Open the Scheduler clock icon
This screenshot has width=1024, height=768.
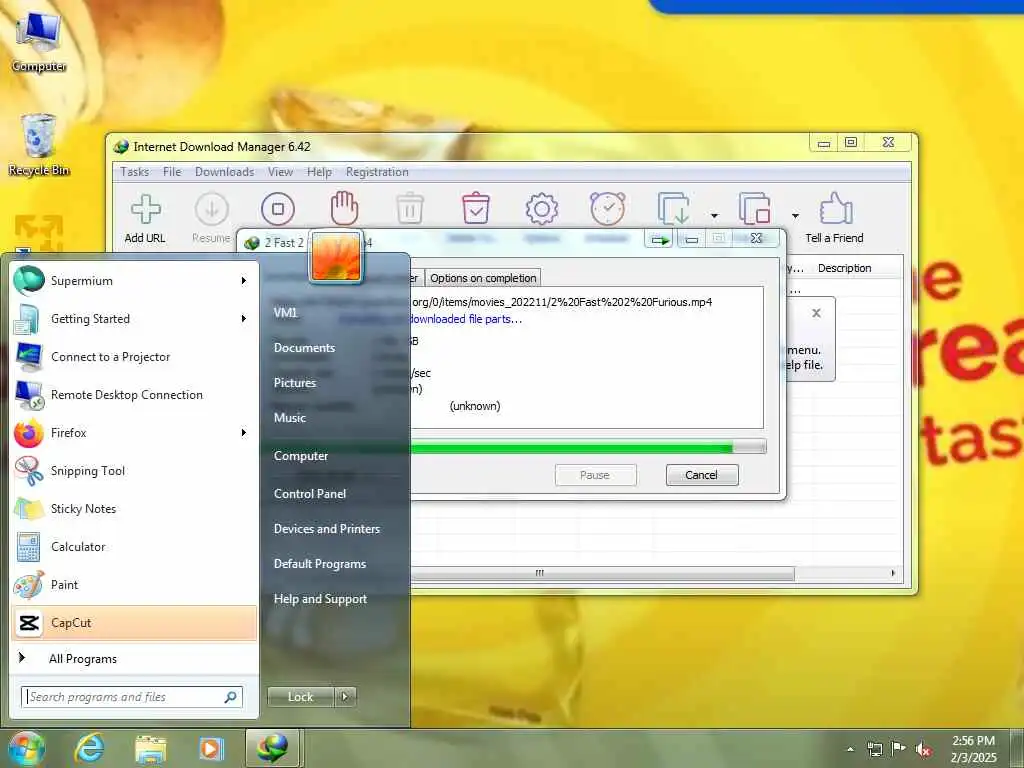coord(607,209)
